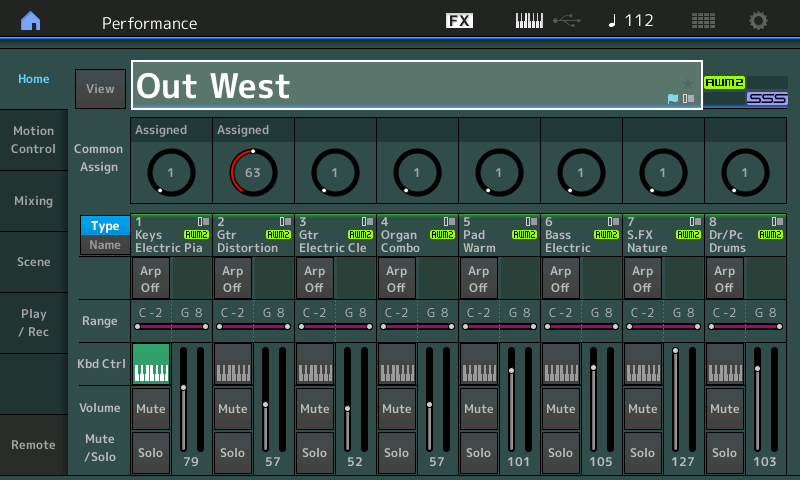Image resolution: width=800 pixels, height=480 pixels.
Task: Solo Part 6 Bass Electric
Action: click(561, 453)
